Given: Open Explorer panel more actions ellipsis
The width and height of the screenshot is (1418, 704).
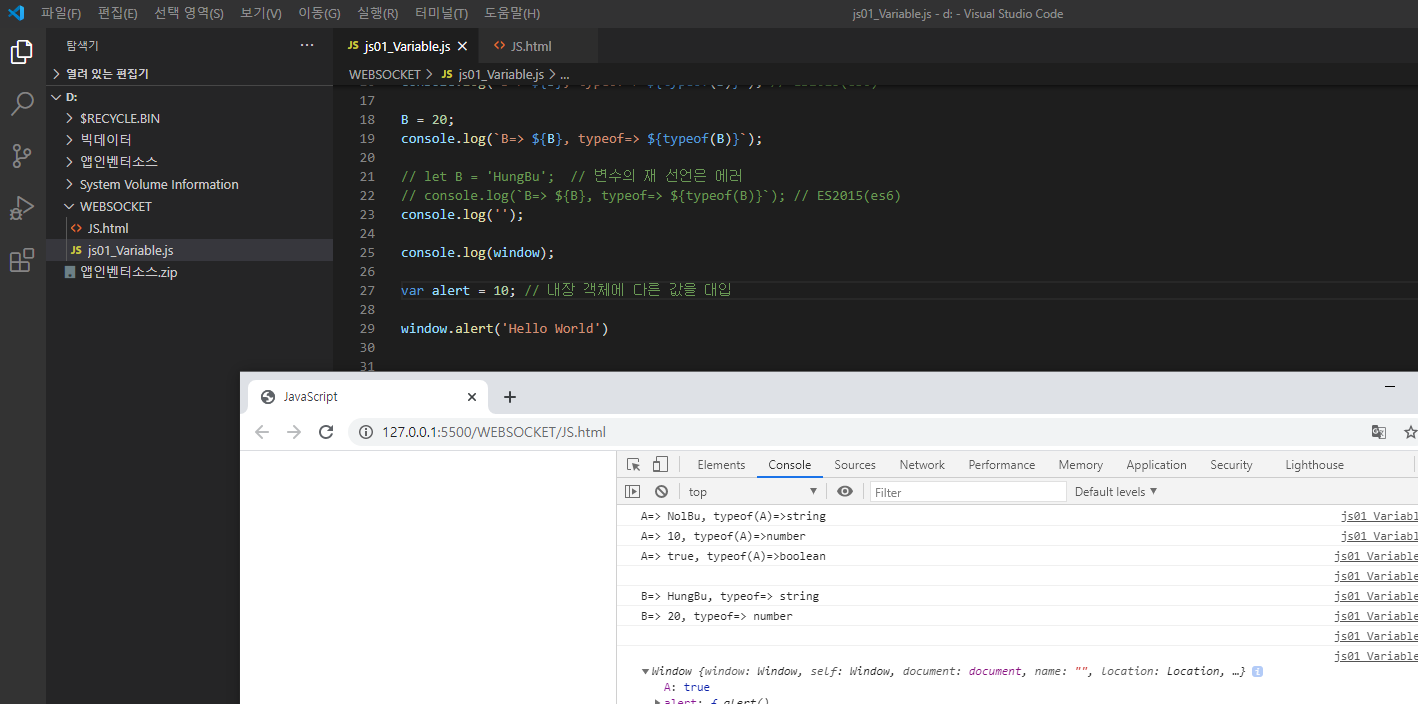Looking at the screenshot, I should pyautogui.click(x=307, y=46).
